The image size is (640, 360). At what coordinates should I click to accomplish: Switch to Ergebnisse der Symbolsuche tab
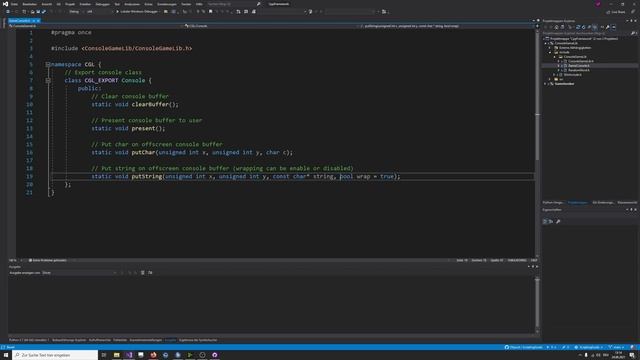[198, 340]
